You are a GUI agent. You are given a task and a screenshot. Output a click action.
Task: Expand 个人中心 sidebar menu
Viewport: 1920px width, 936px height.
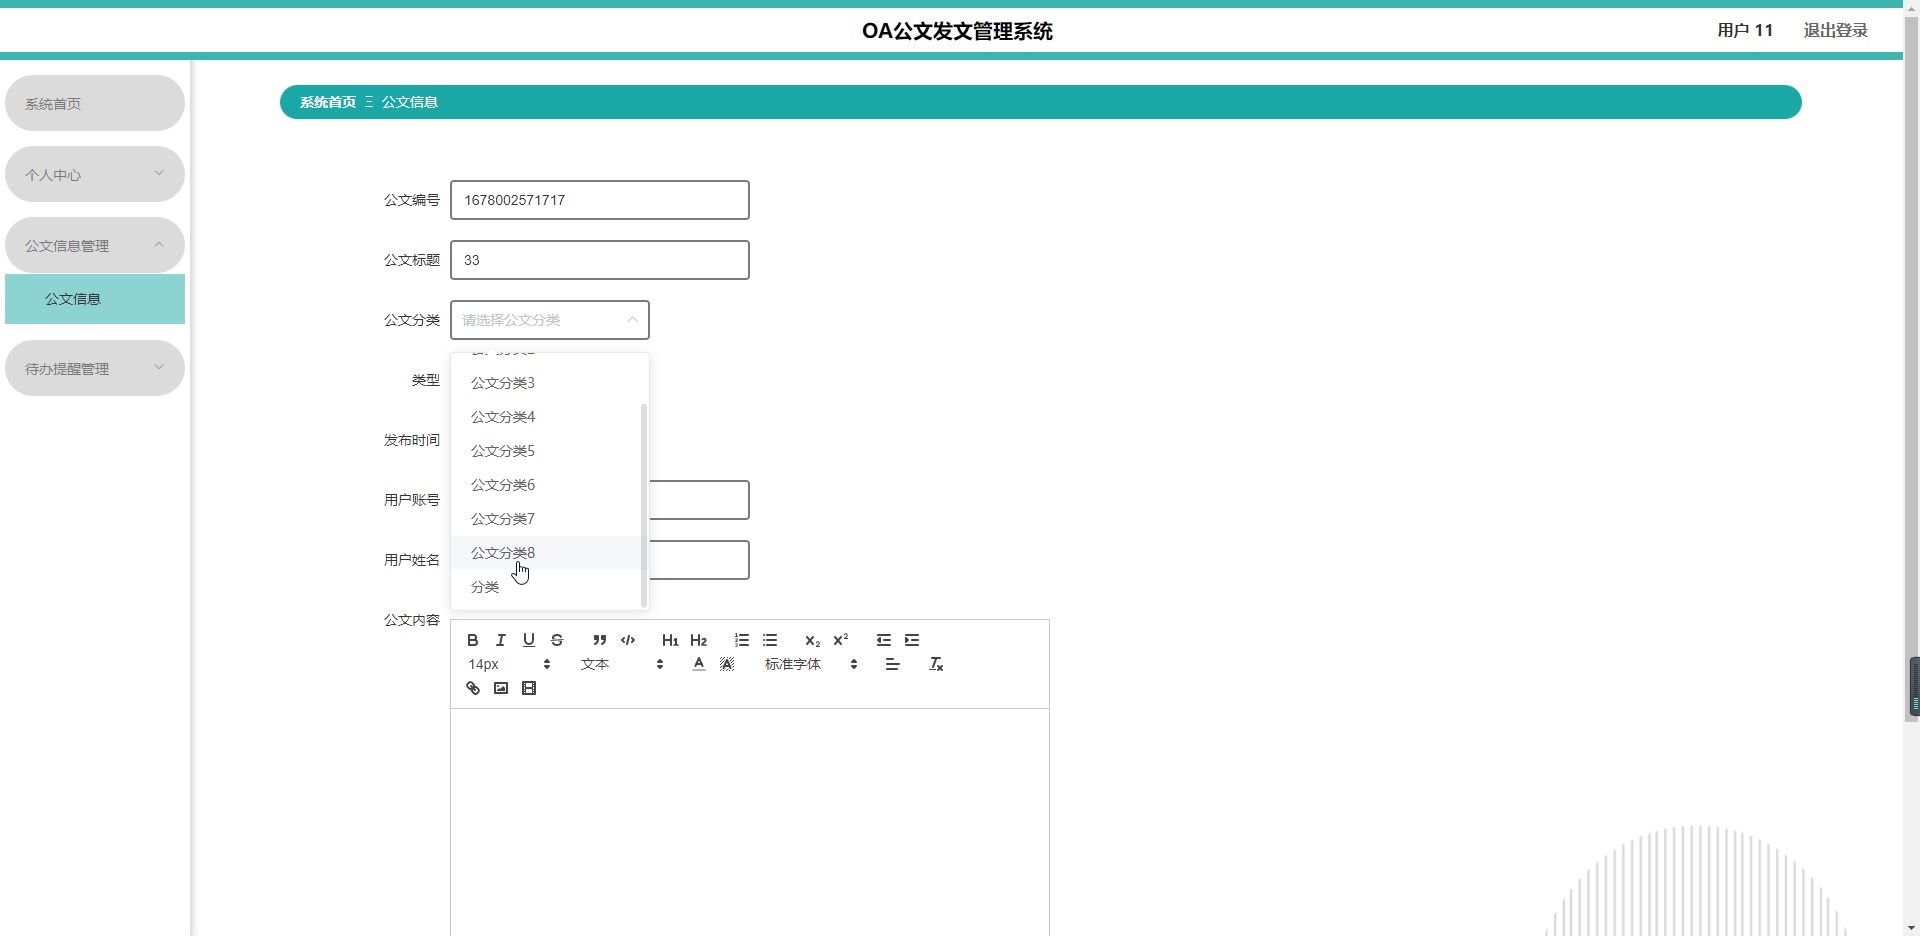point(95,174)
